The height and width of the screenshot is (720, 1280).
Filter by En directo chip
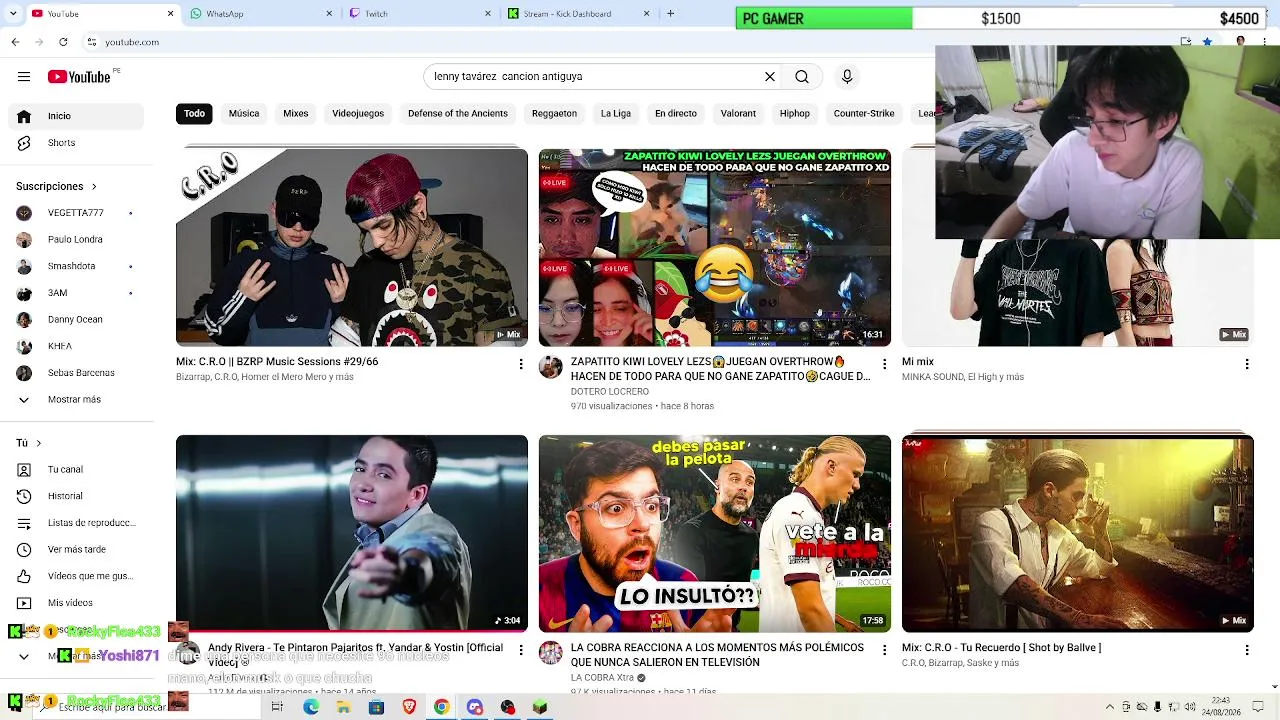pyautogui.click(x=676, y=114)
